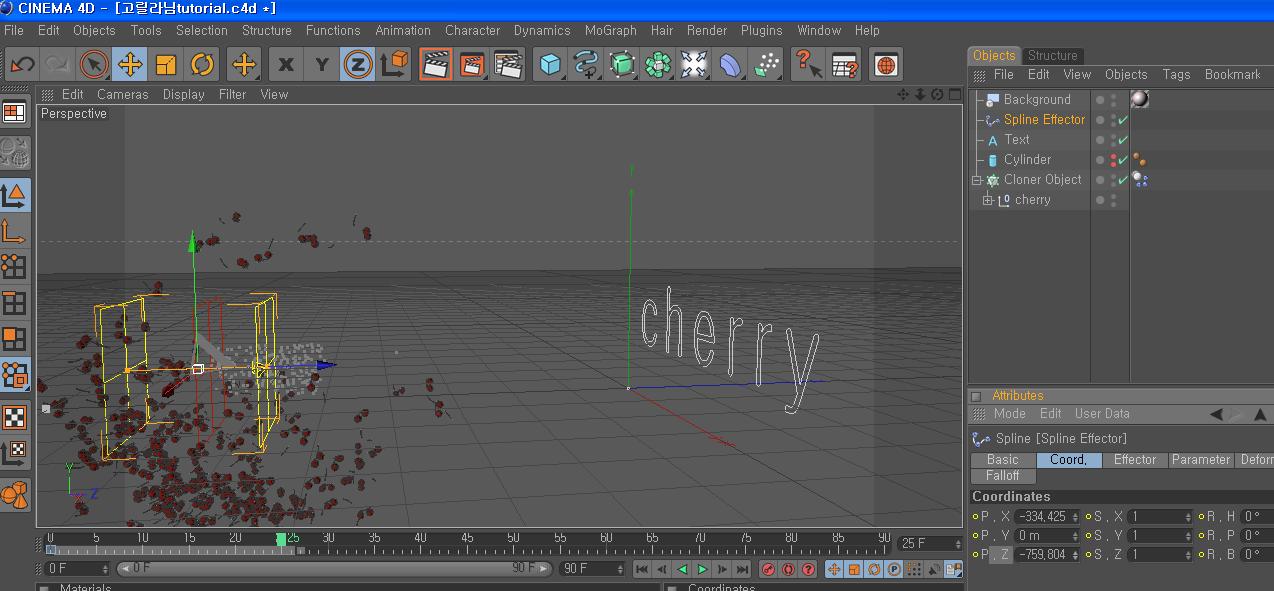Toggle the Cylinder enable checkmark

1123,160
